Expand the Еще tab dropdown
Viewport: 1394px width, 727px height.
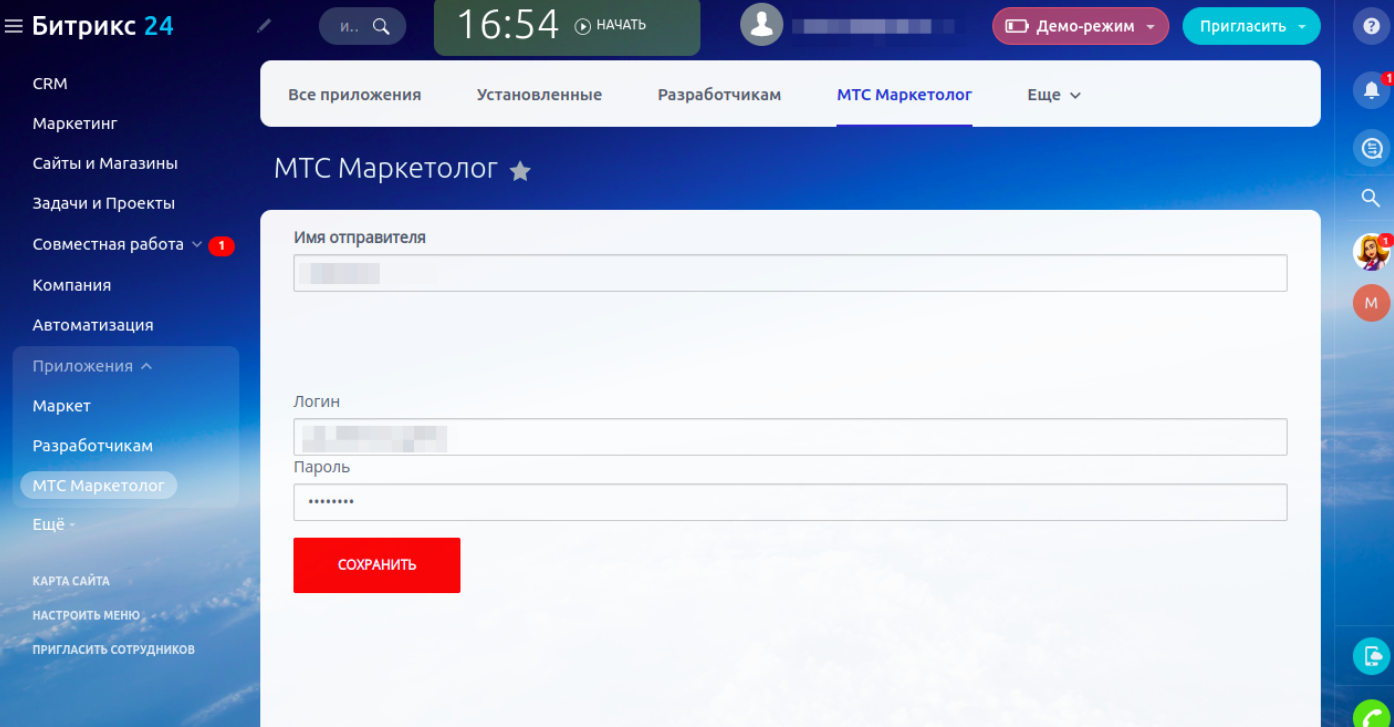click(x=1054, y=95)
